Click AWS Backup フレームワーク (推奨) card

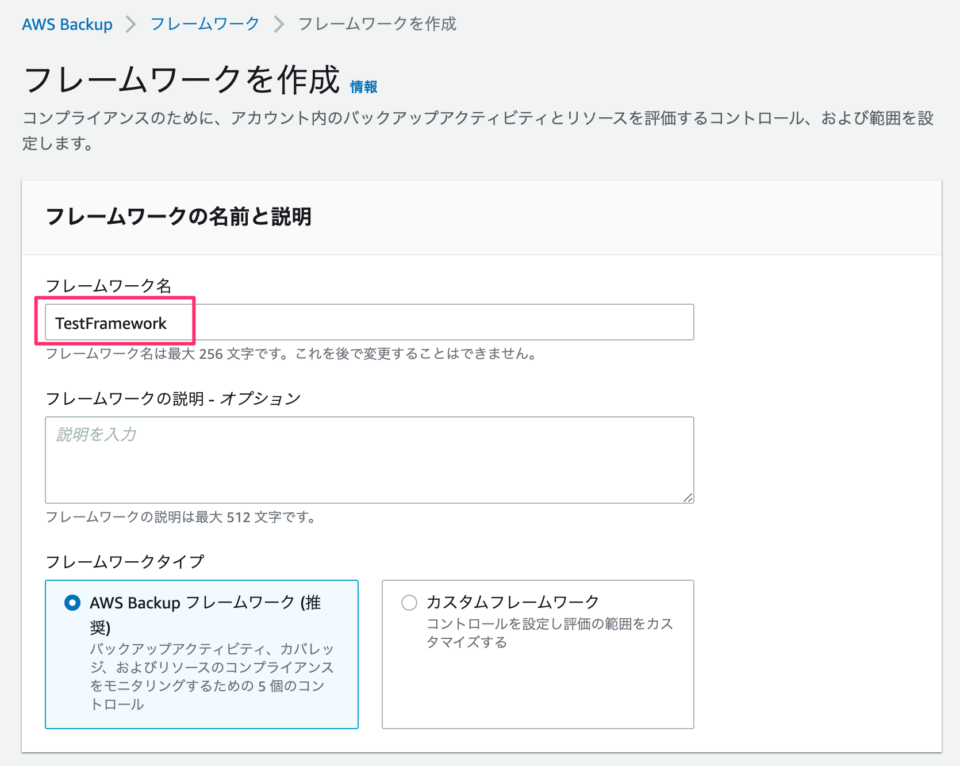[201, 654]
